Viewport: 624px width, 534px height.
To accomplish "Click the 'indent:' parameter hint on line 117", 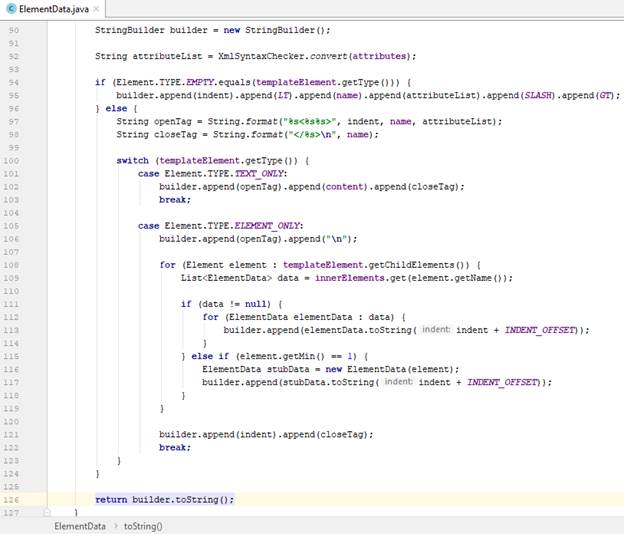I will click(x=398, y=382).
